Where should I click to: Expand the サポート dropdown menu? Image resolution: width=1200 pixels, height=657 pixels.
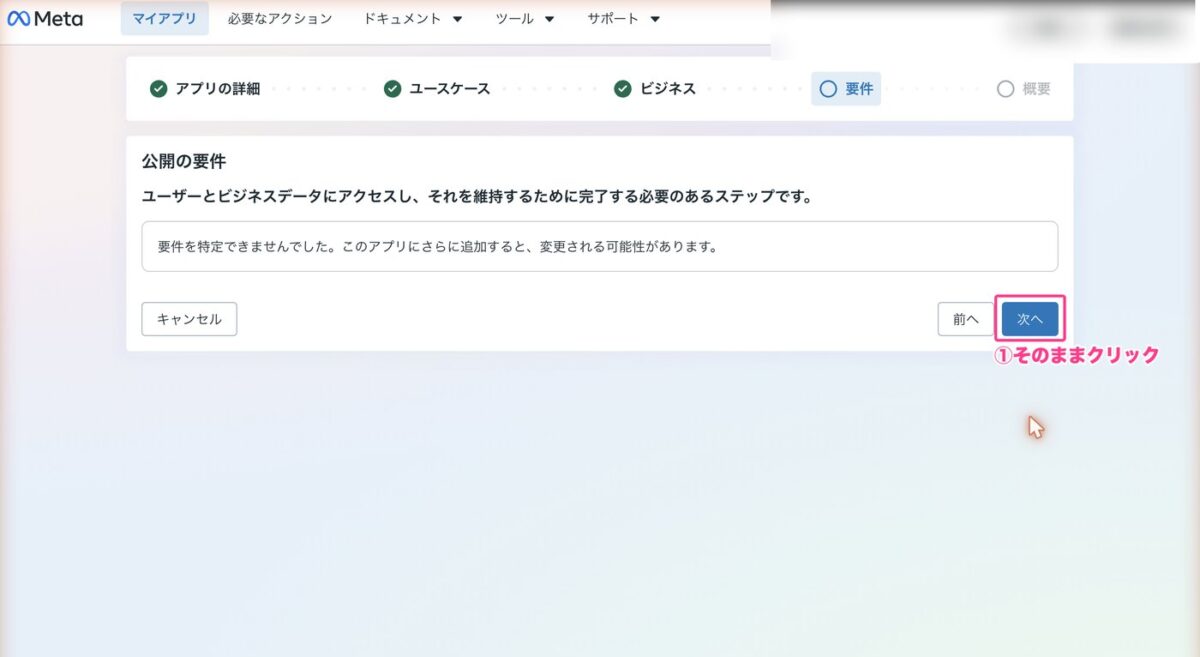624,19
